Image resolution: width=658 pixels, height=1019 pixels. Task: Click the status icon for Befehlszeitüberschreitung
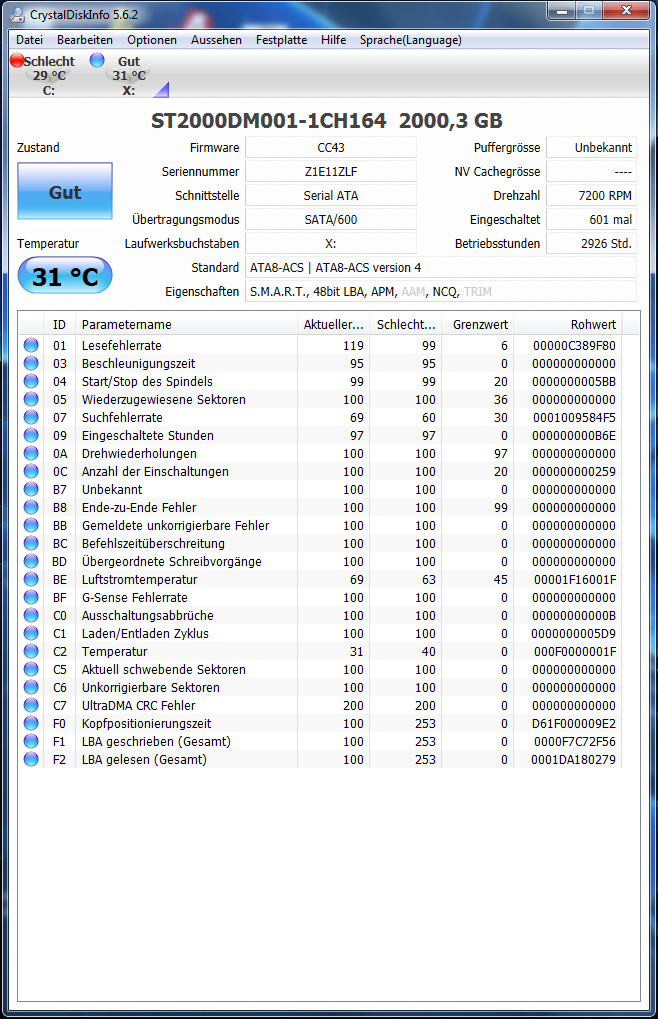[31, 543]
